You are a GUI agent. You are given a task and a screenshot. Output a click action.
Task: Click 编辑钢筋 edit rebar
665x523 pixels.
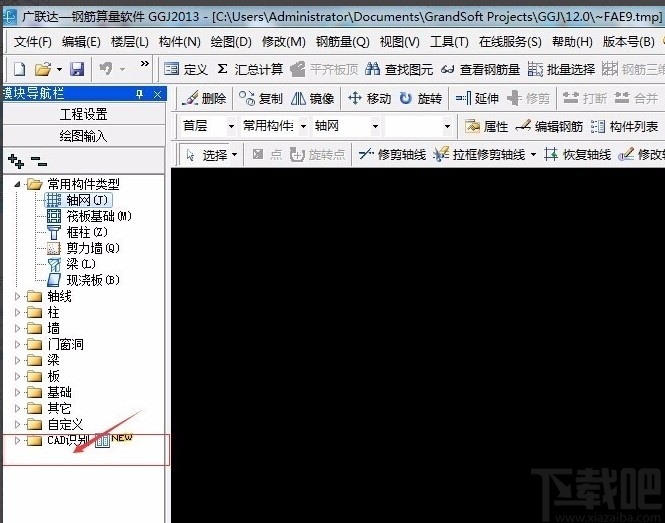coord(549,126)
